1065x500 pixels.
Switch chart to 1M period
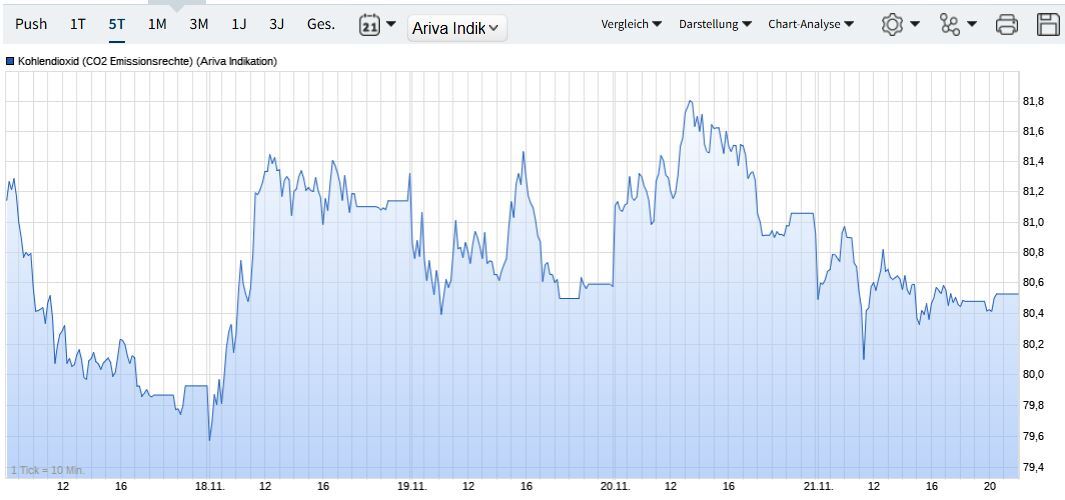157,24
